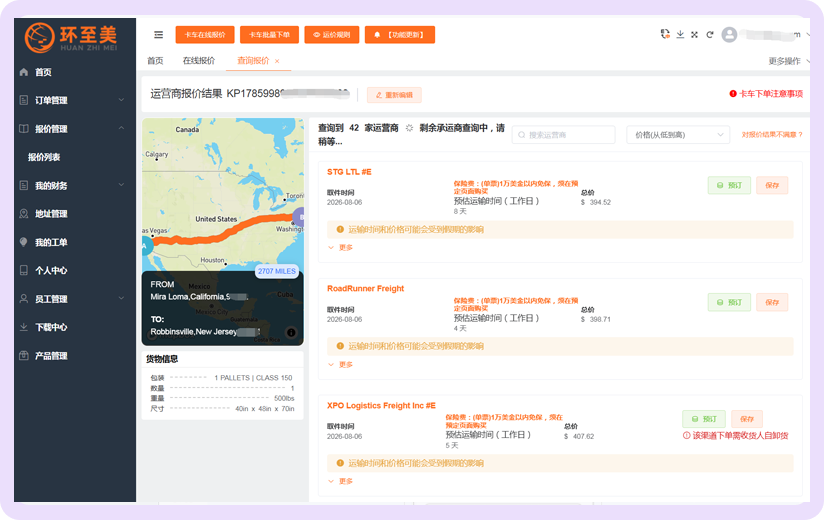Click 保存 for RoadRunner Freight
Screen dimensions: 824x520
(772, 303)
